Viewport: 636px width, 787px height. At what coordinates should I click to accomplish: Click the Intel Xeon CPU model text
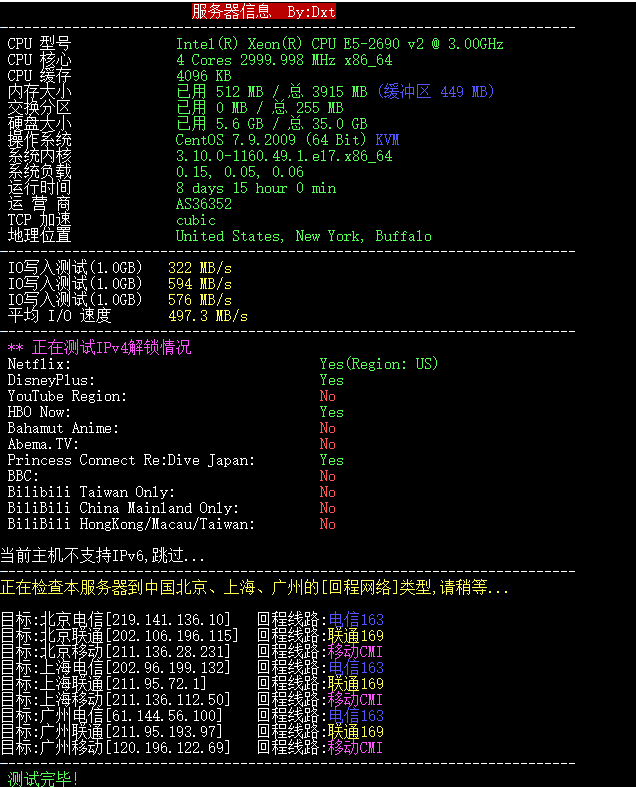339,44
